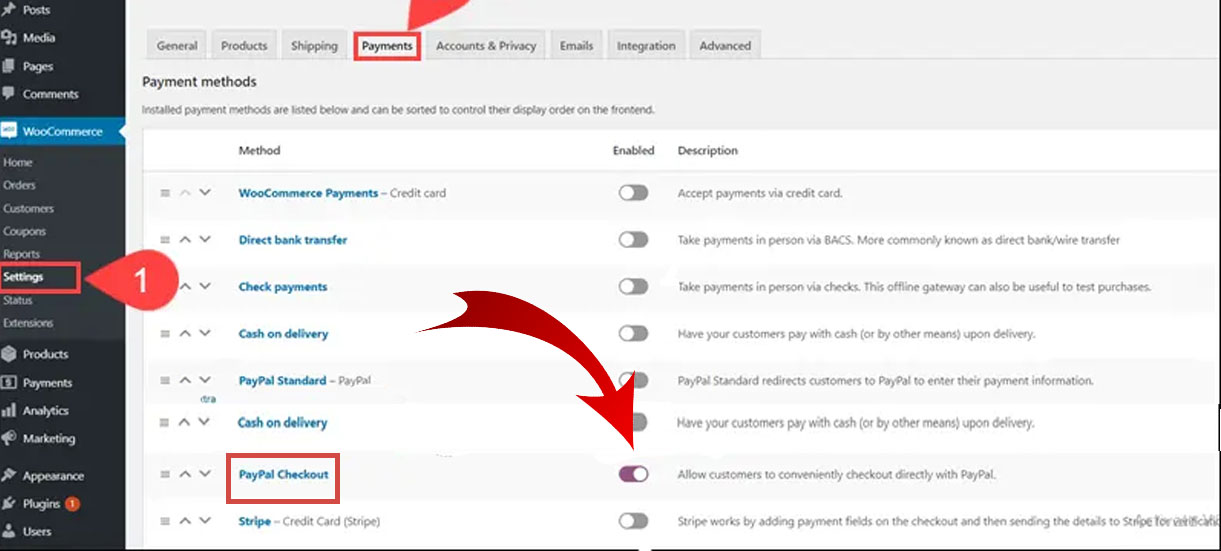Move Check payments up with arrow
The height and width of the screenshot is (551, 1221).
pos(185,287)
